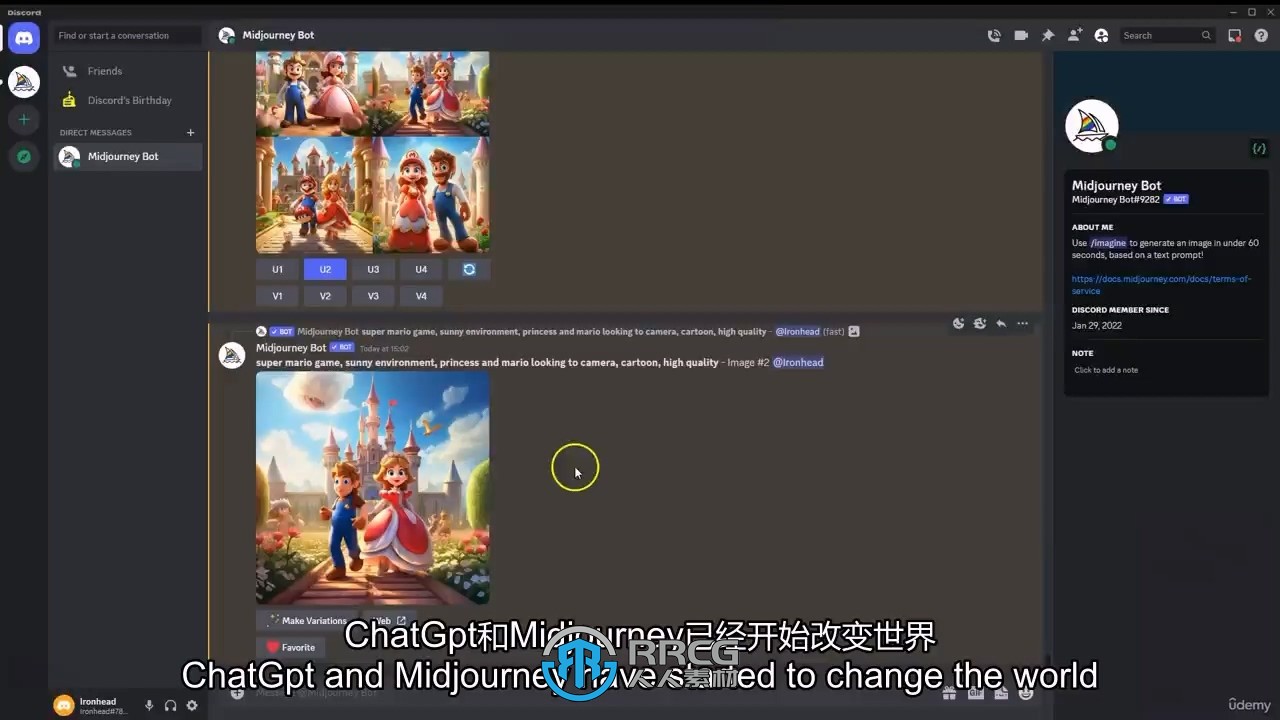This screenshot has width=1280, height=720.
Task: Mark image as Favorite
Action: point(291,647)
